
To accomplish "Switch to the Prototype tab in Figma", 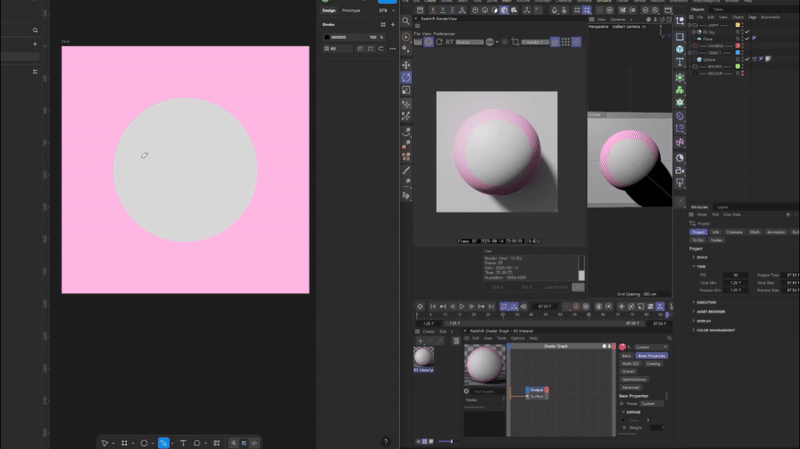I will [x=351, y=10].
